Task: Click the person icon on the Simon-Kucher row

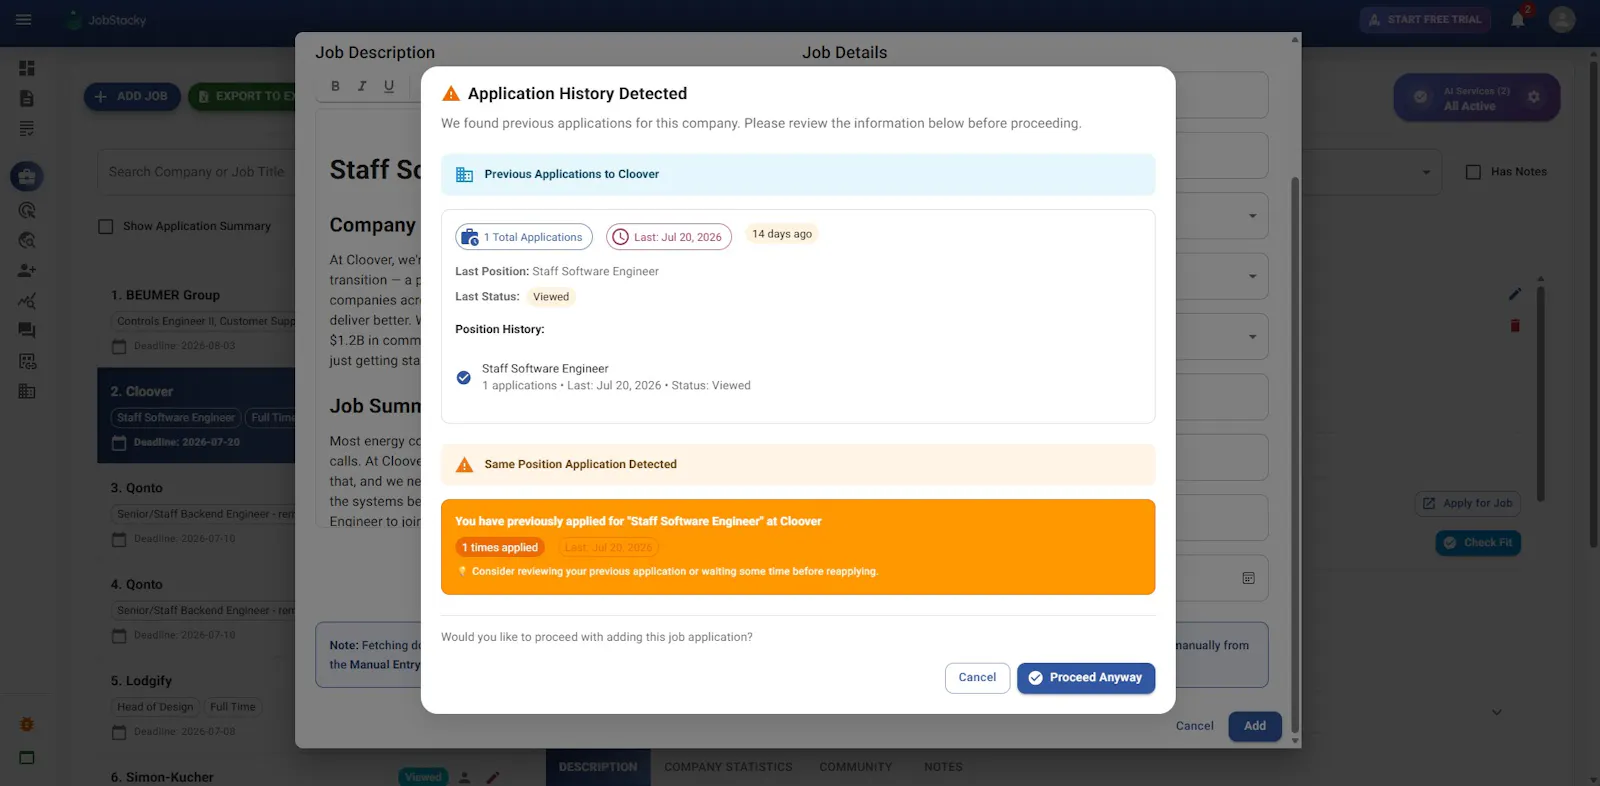Action: (465, 777)
